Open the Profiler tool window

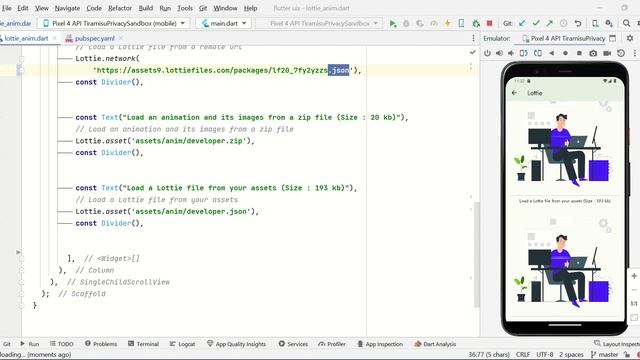pyautogui.click(x=331, y=344)
